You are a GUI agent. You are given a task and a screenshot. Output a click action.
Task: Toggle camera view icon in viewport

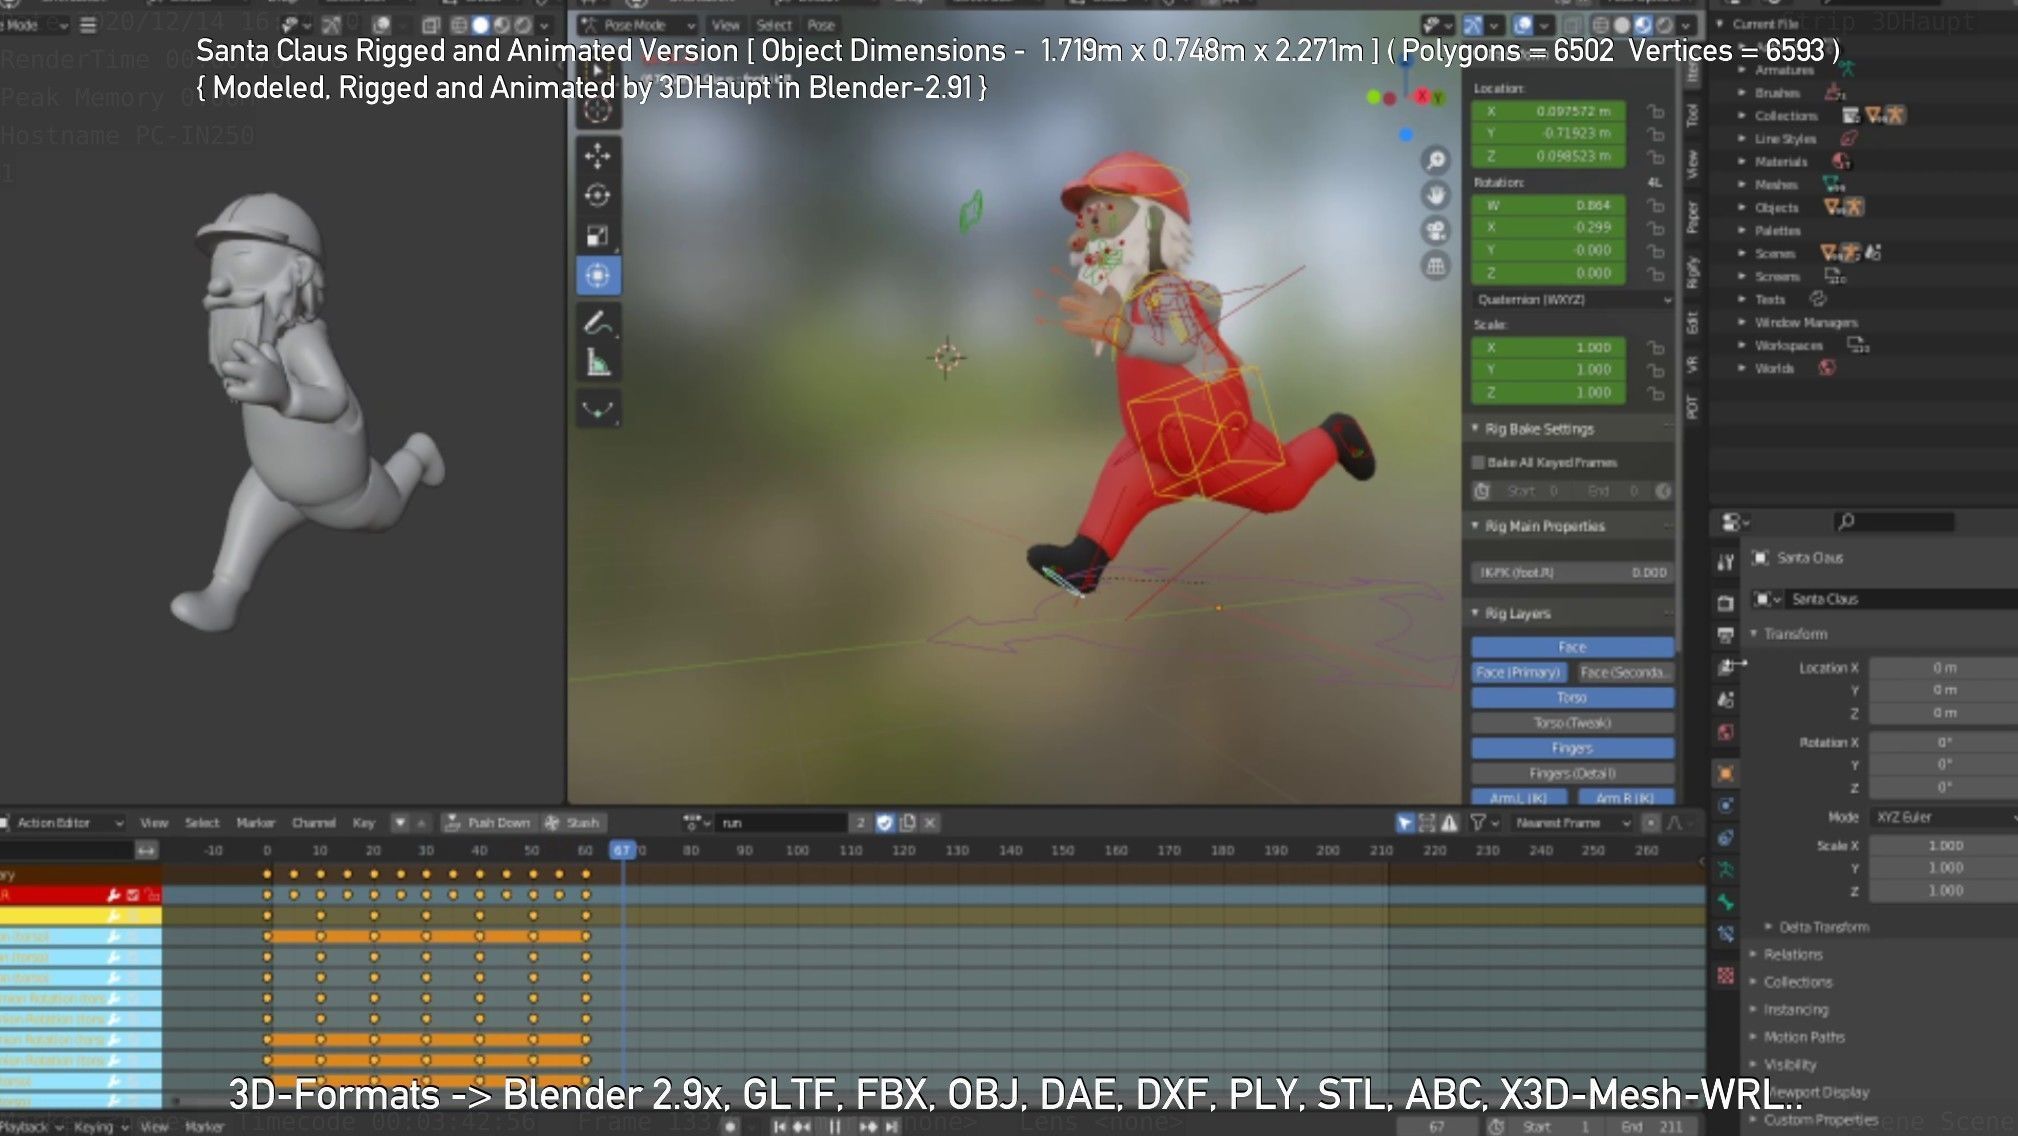tap(1436, 230)
